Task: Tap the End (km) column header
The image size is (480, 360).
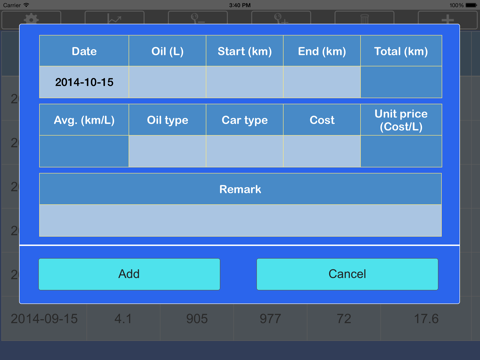Action: [x=322, y=51]
